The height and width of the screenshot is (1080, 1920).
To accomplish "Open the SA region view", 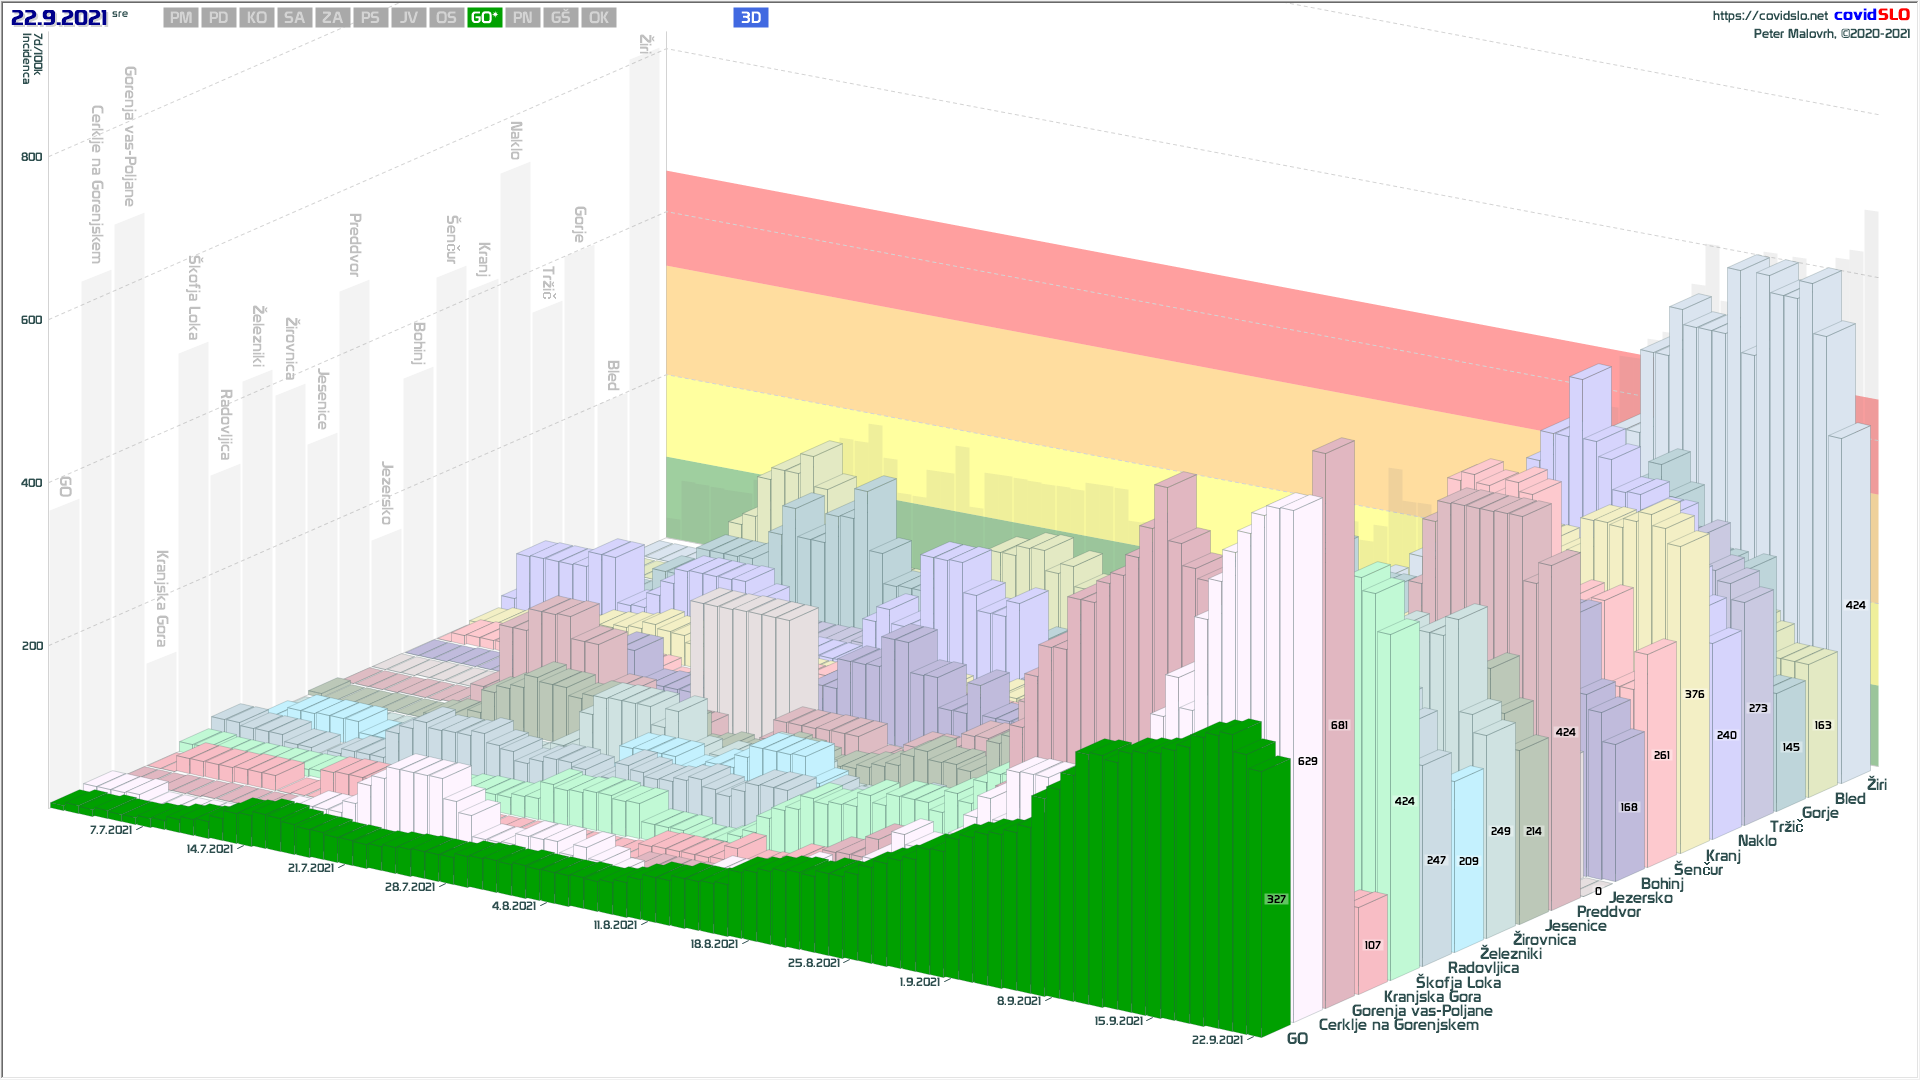I will point(294,18).
